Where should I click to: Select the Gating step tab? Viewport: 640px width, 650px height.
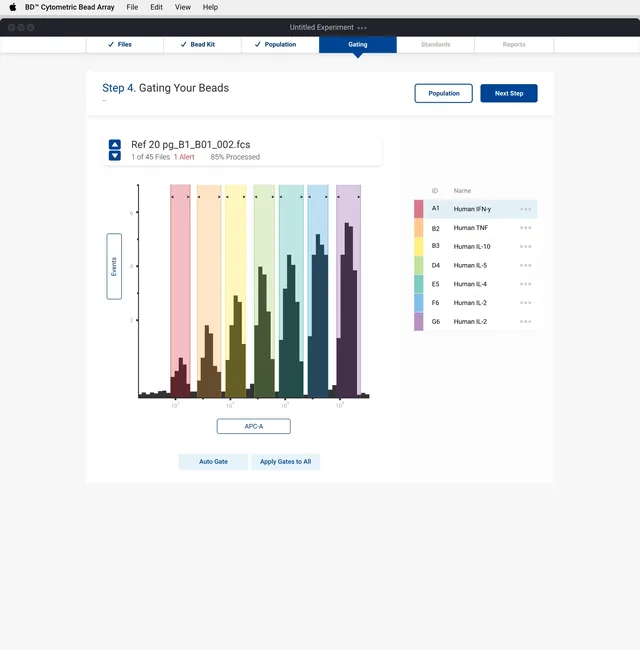pyautogui.click(x=358, y=44)
